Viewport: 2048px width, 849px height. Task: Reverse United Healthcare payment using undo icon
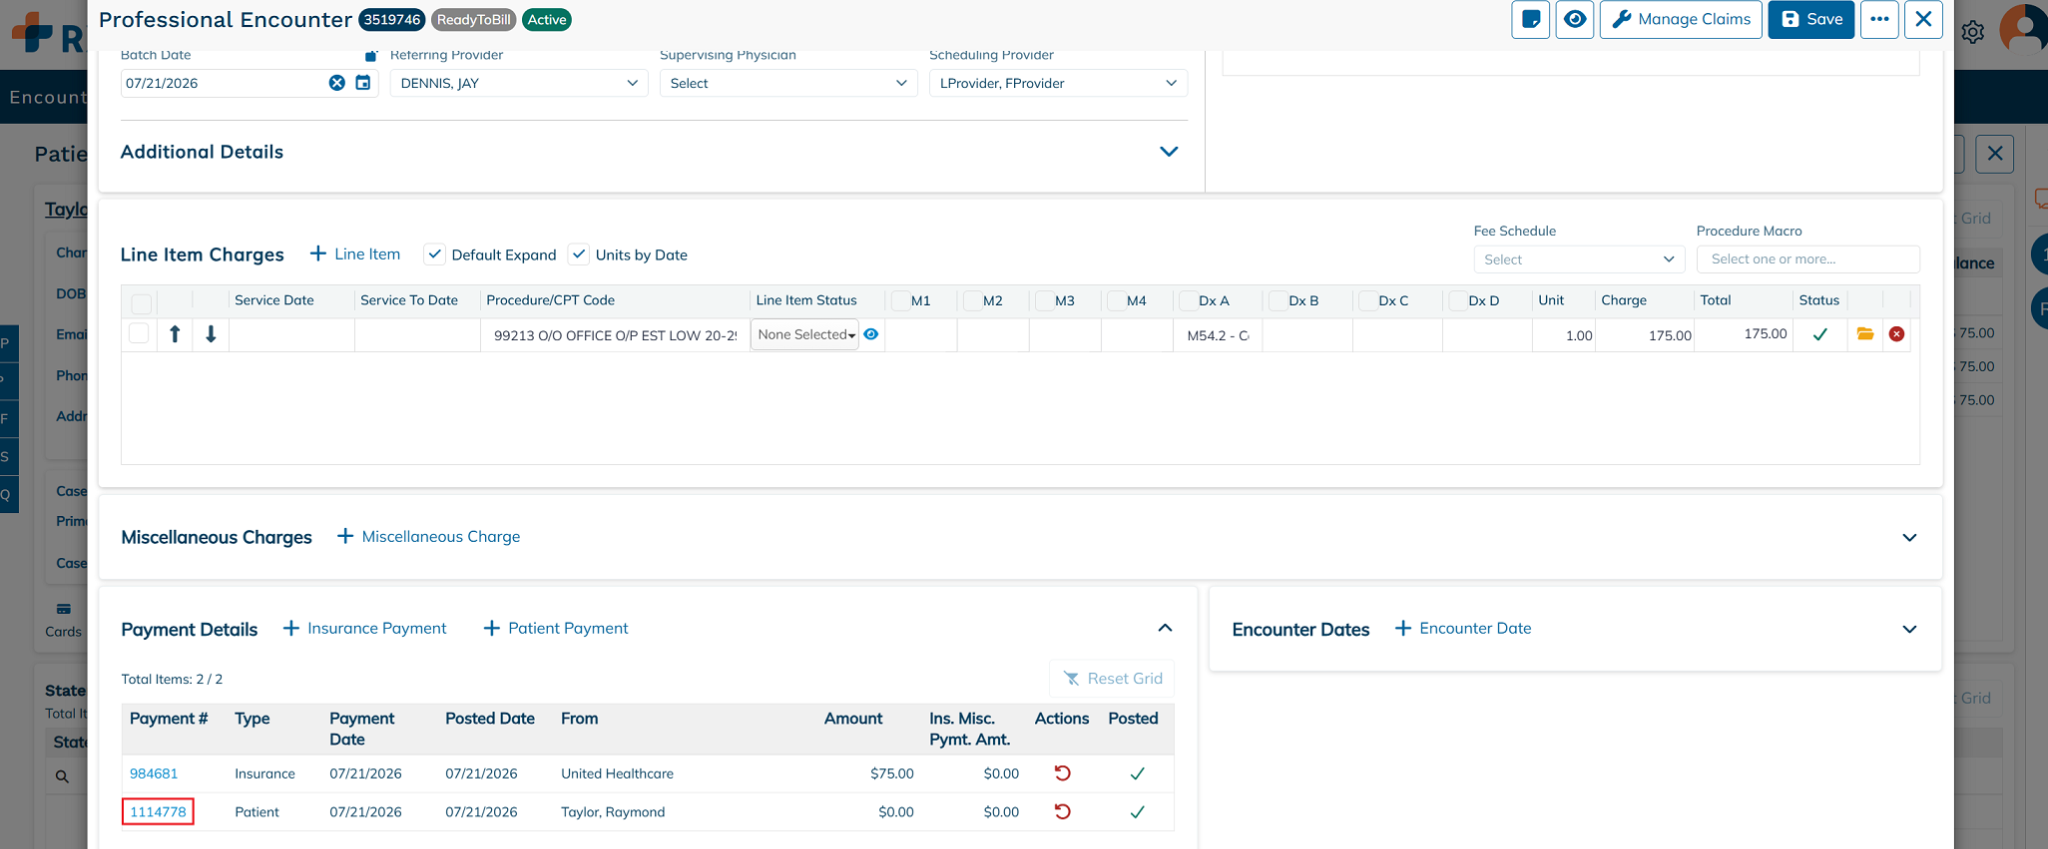[x=1062, y=773]
